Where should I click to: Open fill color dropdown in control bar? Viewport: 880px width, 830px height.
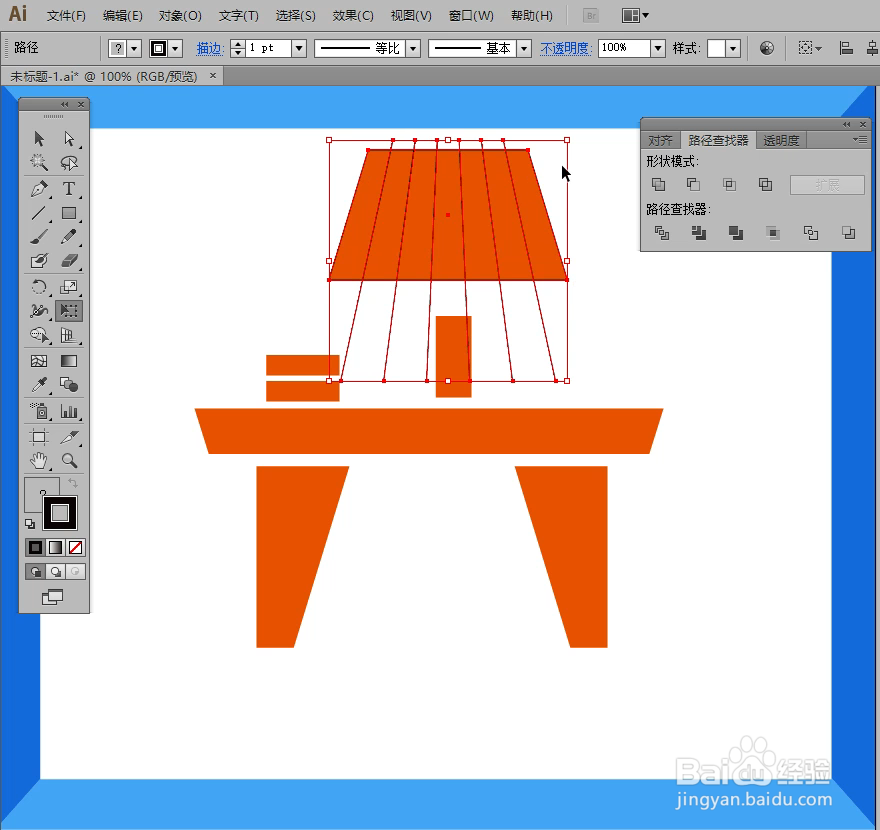click(x=134, y=48)
